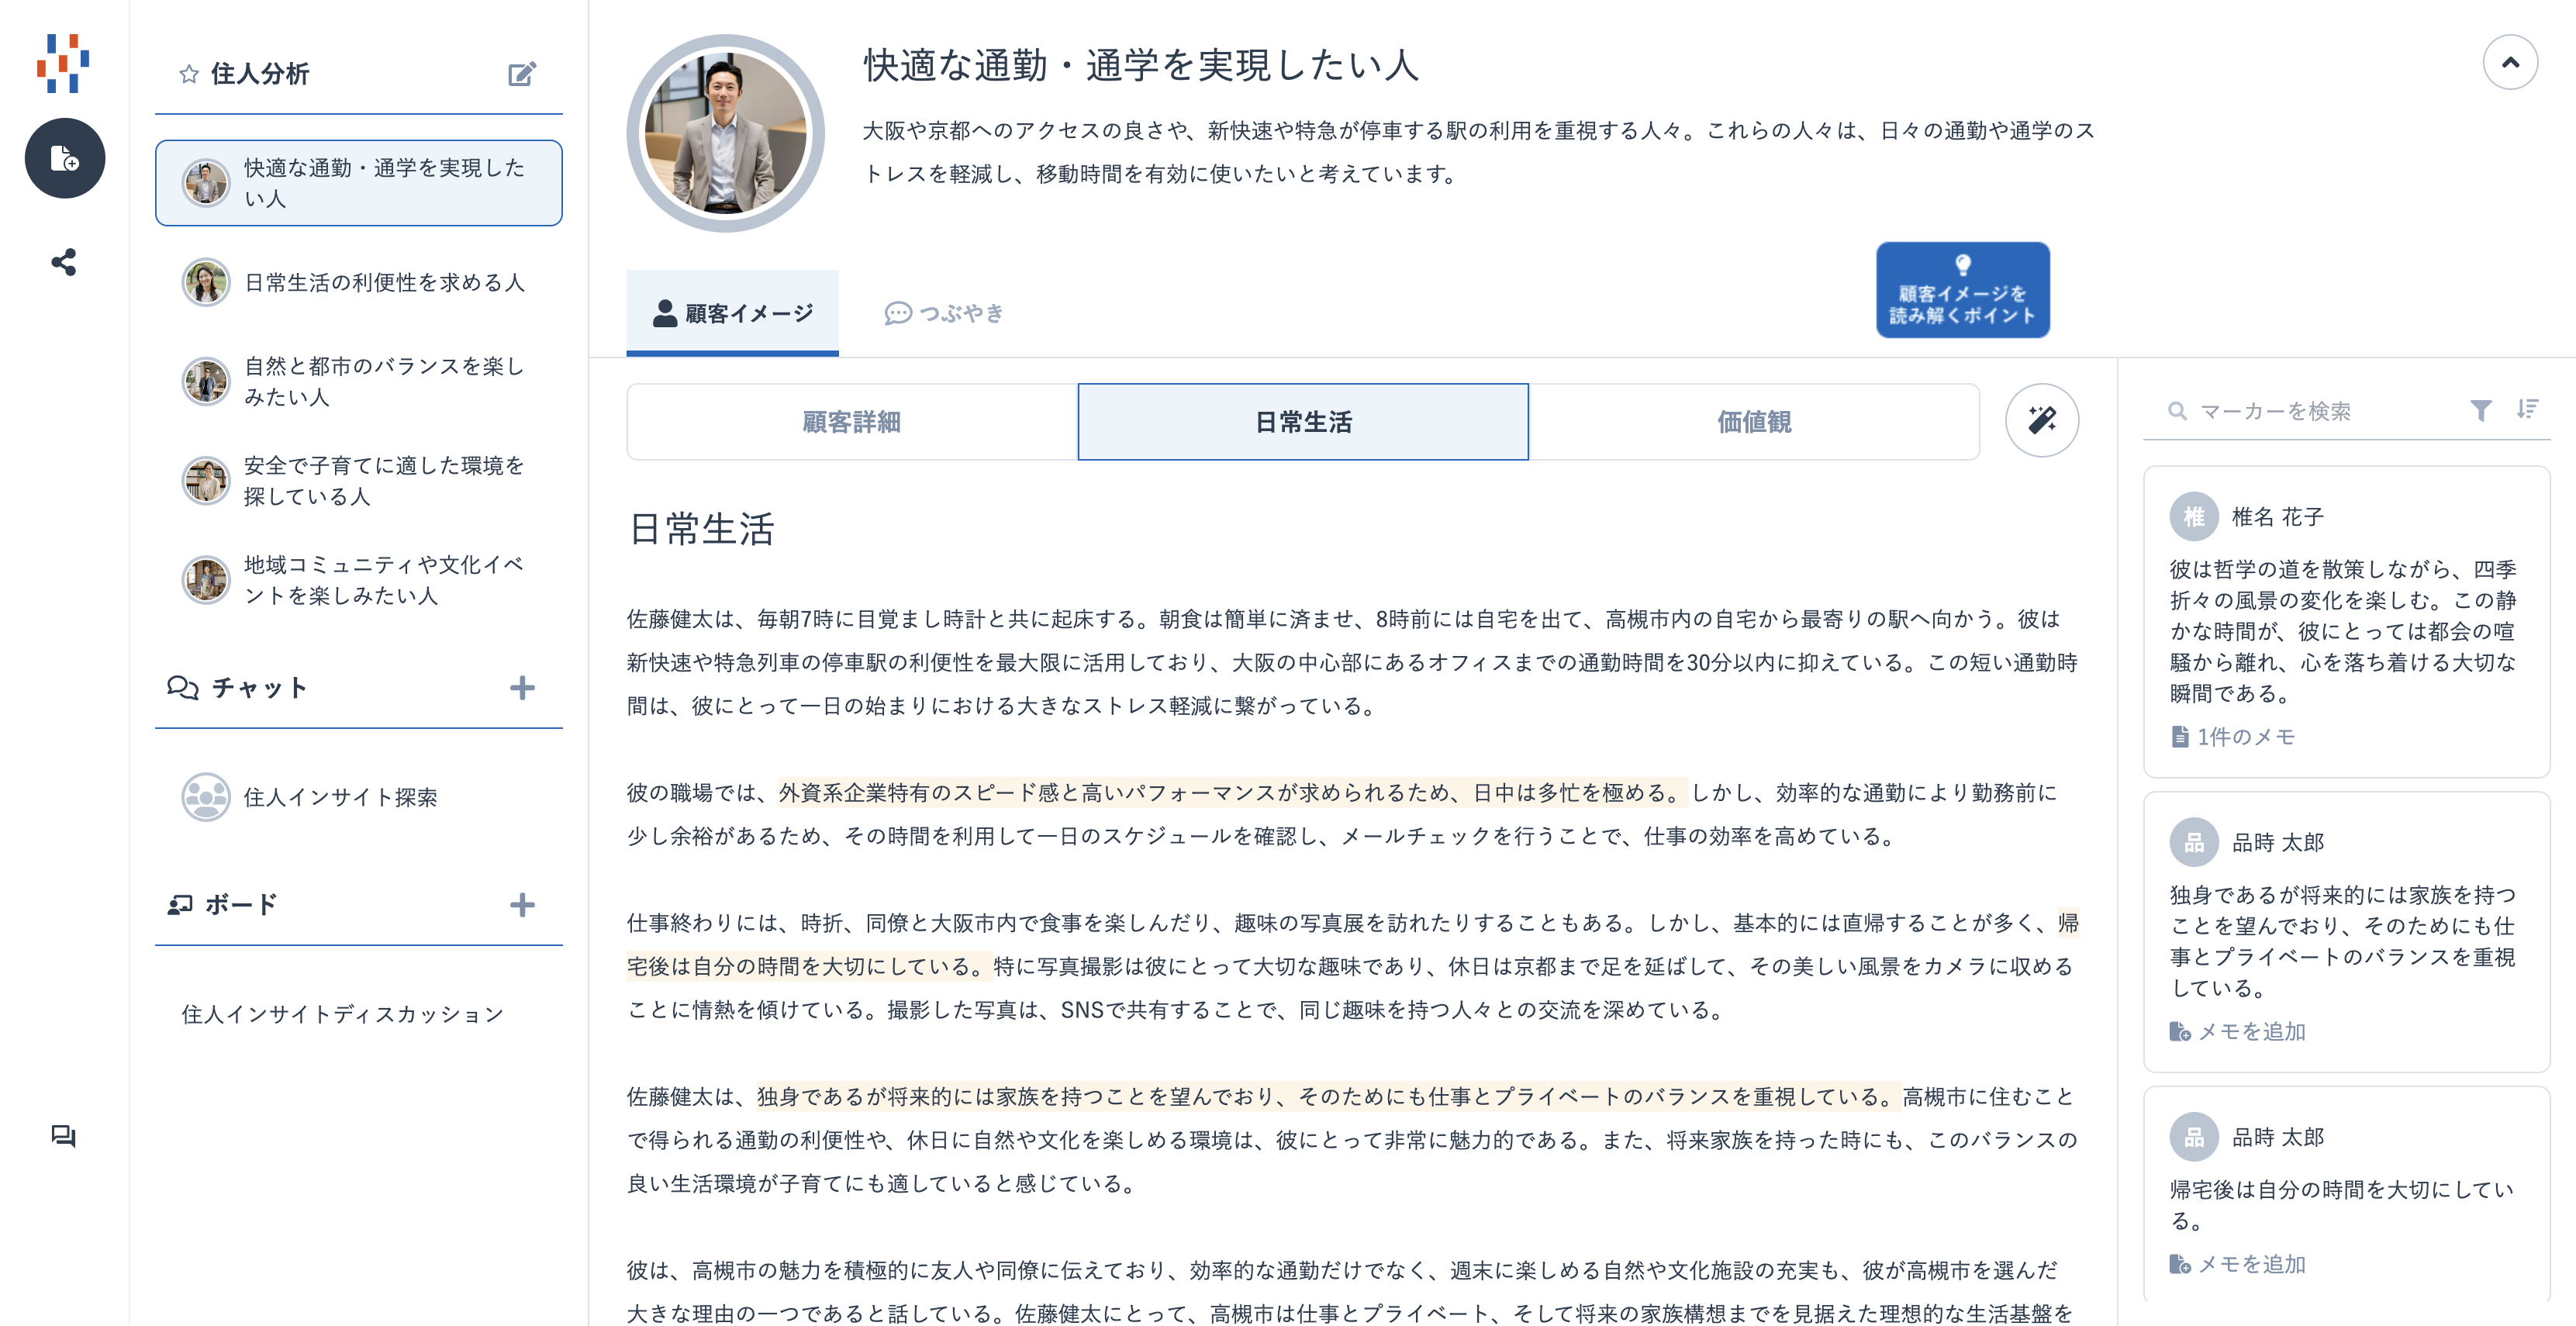
Task: Select persona 自然と都市のバランスを楽しみたい人
Action: click(x=359, y=381)
